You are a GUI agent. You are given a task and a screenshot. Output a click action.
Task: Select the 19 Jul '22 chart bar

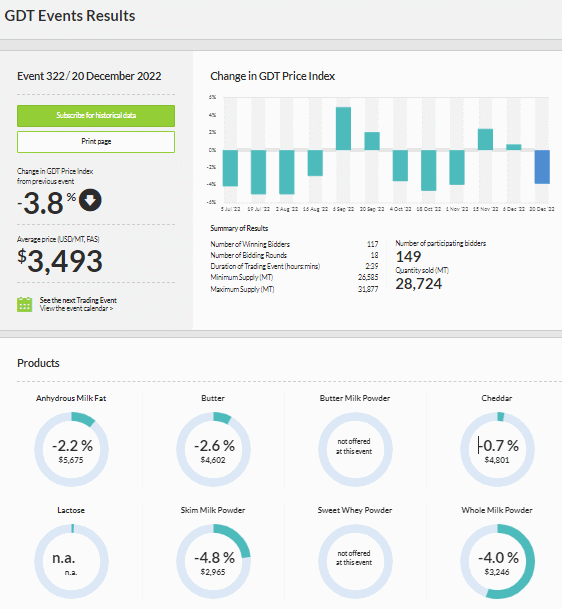(259, 172)
